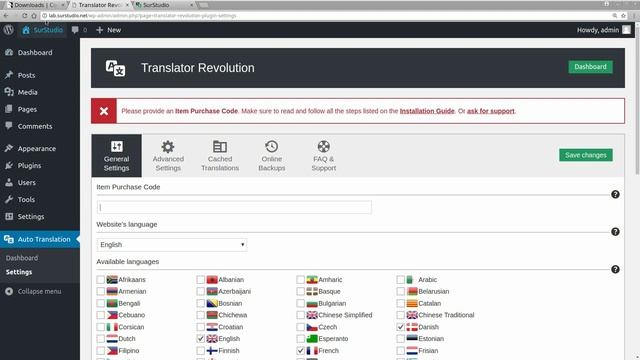Click the Armenian flag icon
This screenshot has width=640, height=360.
click(112, 291)
